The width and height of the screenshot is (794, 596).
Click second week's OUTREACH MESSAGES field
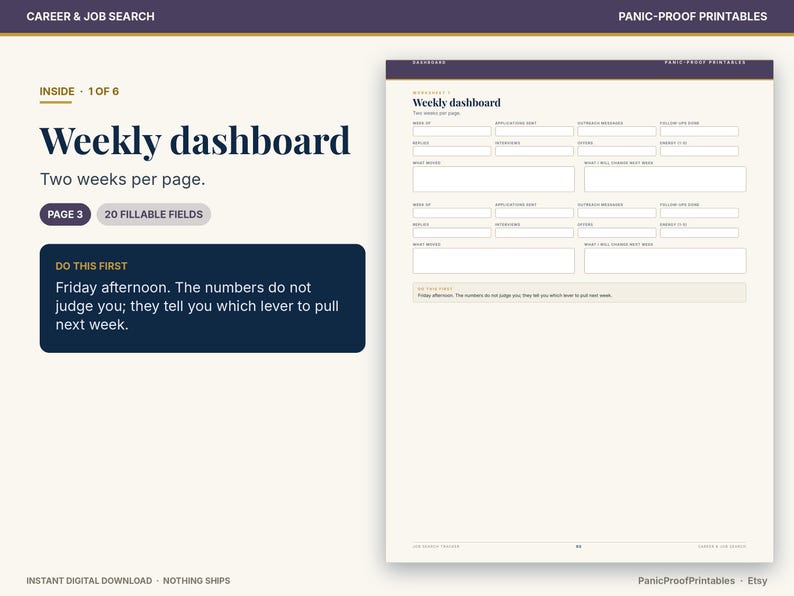pos(617,213)
